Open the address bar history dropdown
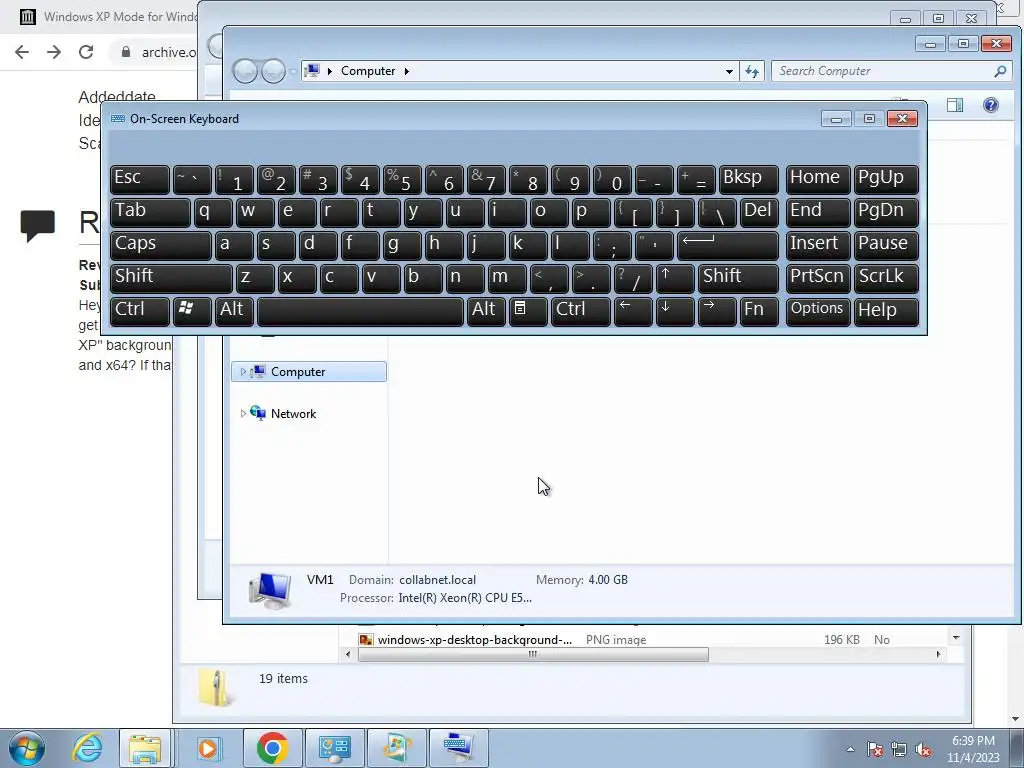 pyautogui.click(x=729, y=71)
